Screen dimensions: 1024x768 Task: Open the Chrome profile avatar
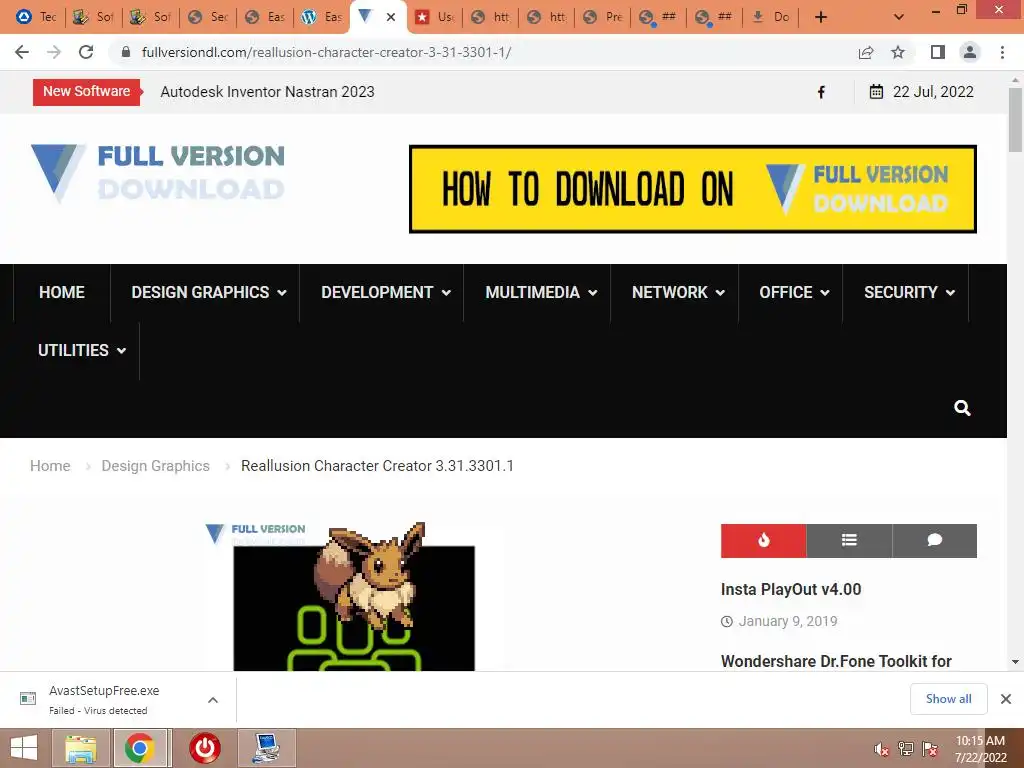pyautogui.click(x=970, y=52)
